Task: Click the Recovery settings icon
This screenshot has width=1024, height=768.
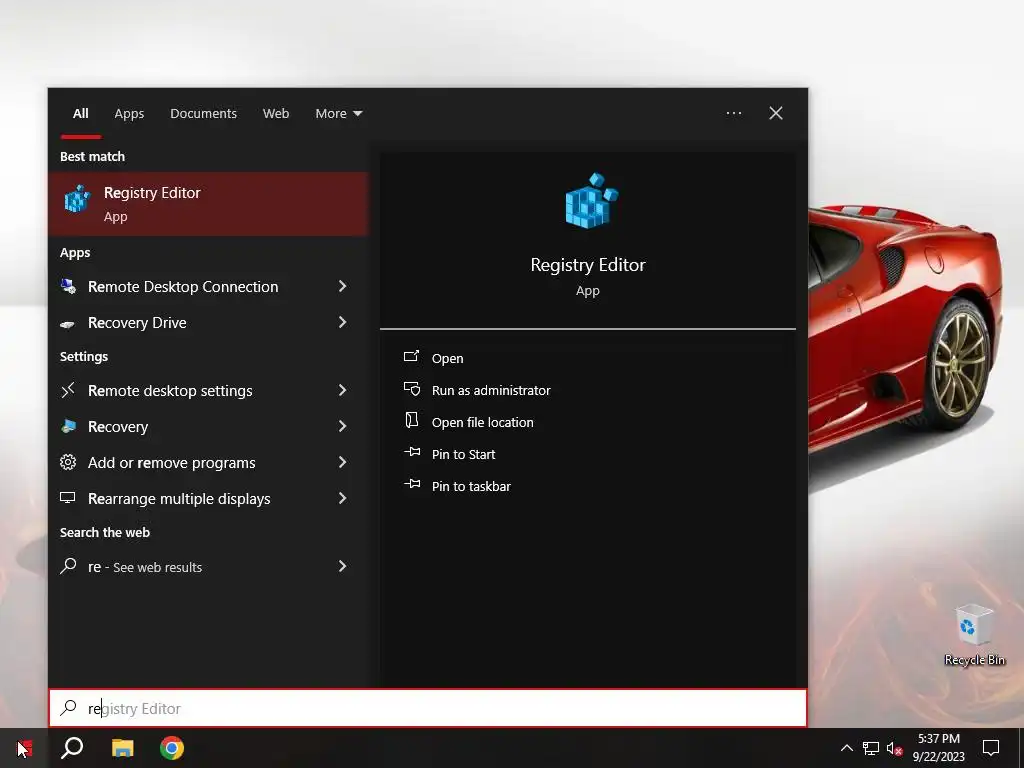Action: point(68,426)
